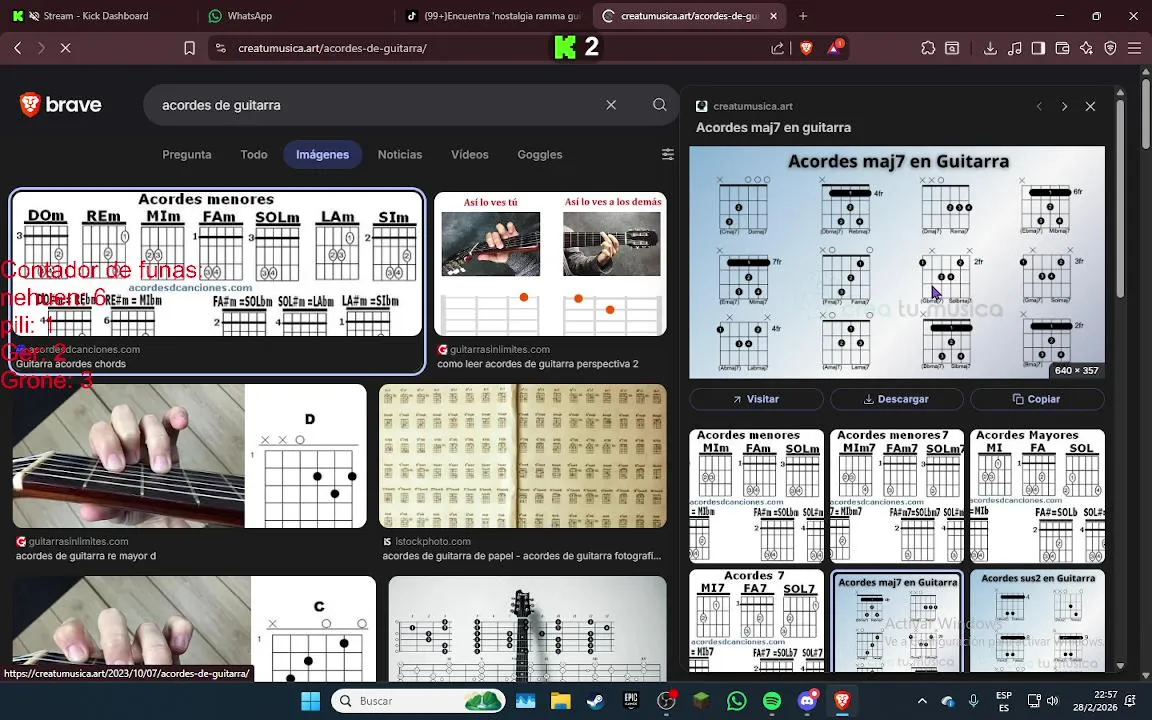Open Epic Games launcher from the taskbar
Viewport: 1152px width, 720px height.
[x=630, y=701]
